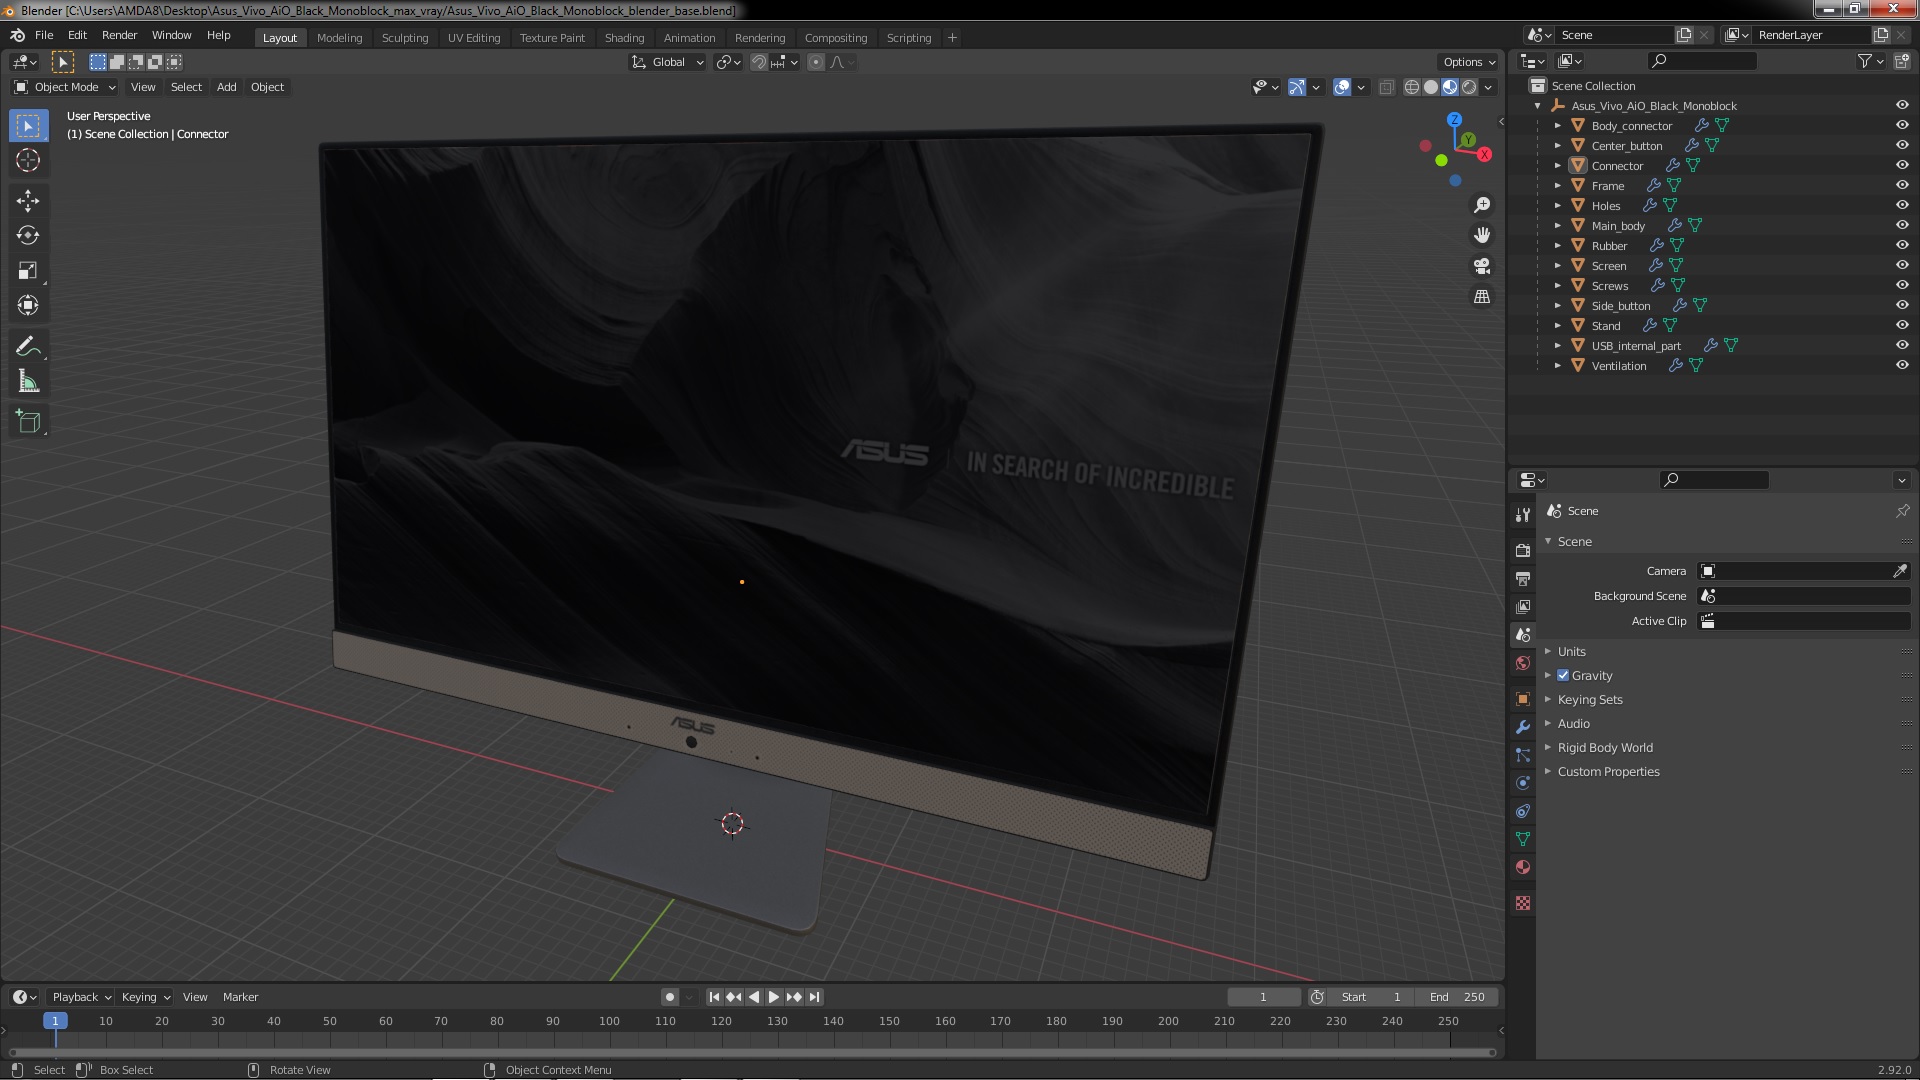Activate the Scale tool
The width and height of the screenshot is (1920, 1080).
point(28,270)
